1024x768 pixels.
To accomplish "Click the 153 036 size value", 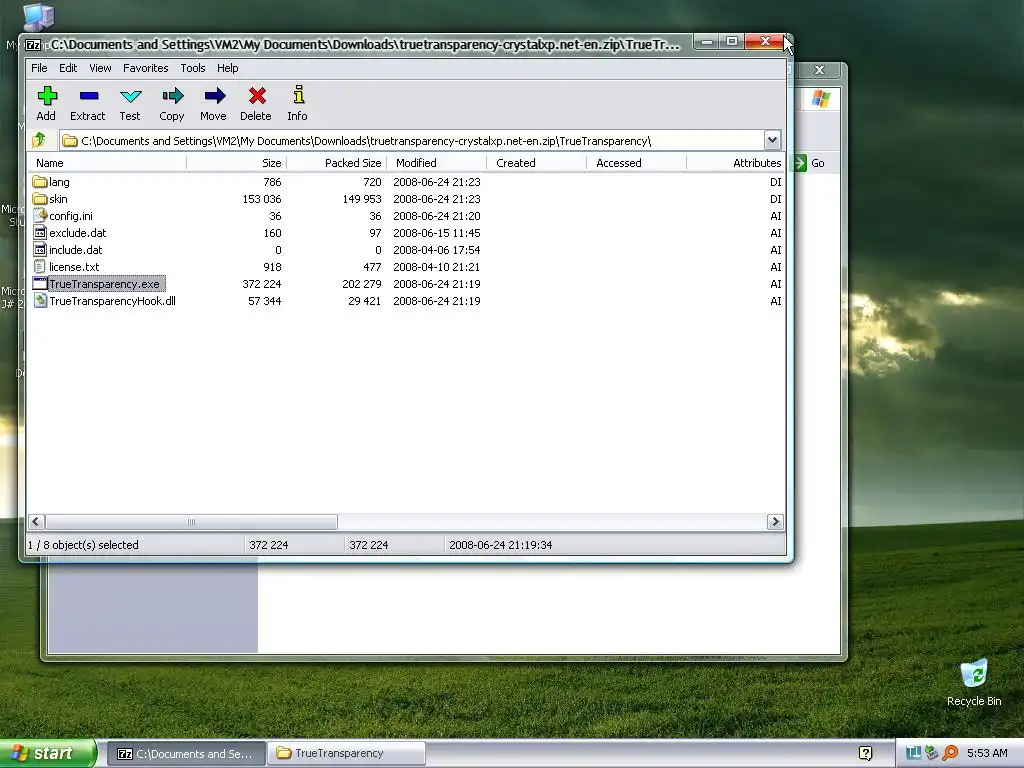I will pos(261,199).
